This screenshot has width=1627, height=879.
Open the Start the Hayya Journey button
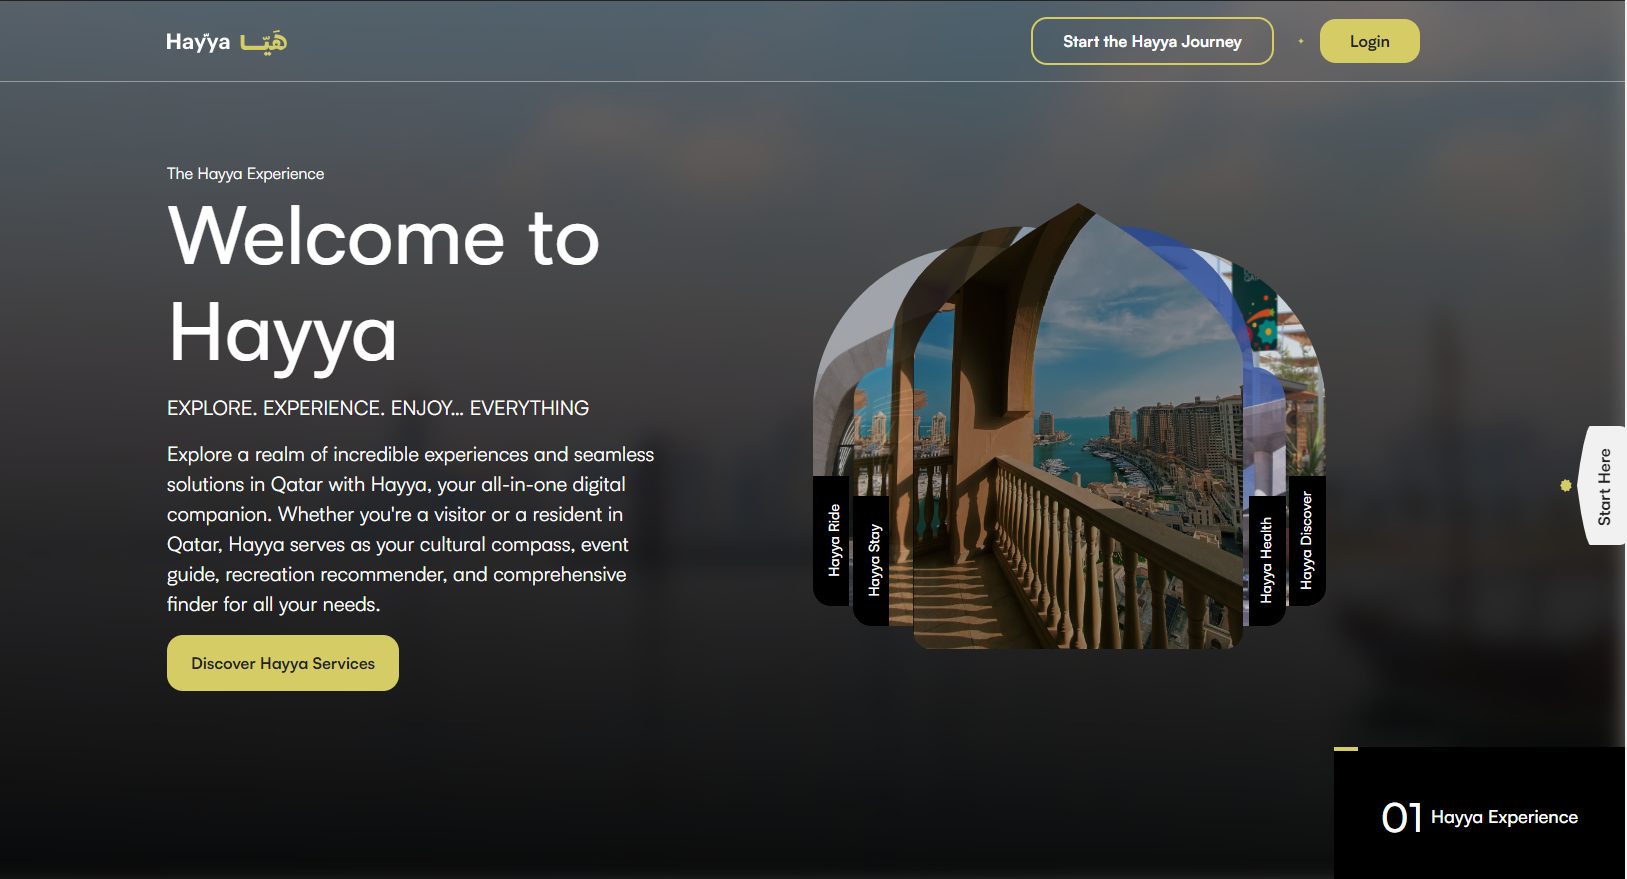pyautogui.click(x=1152, y=41)
